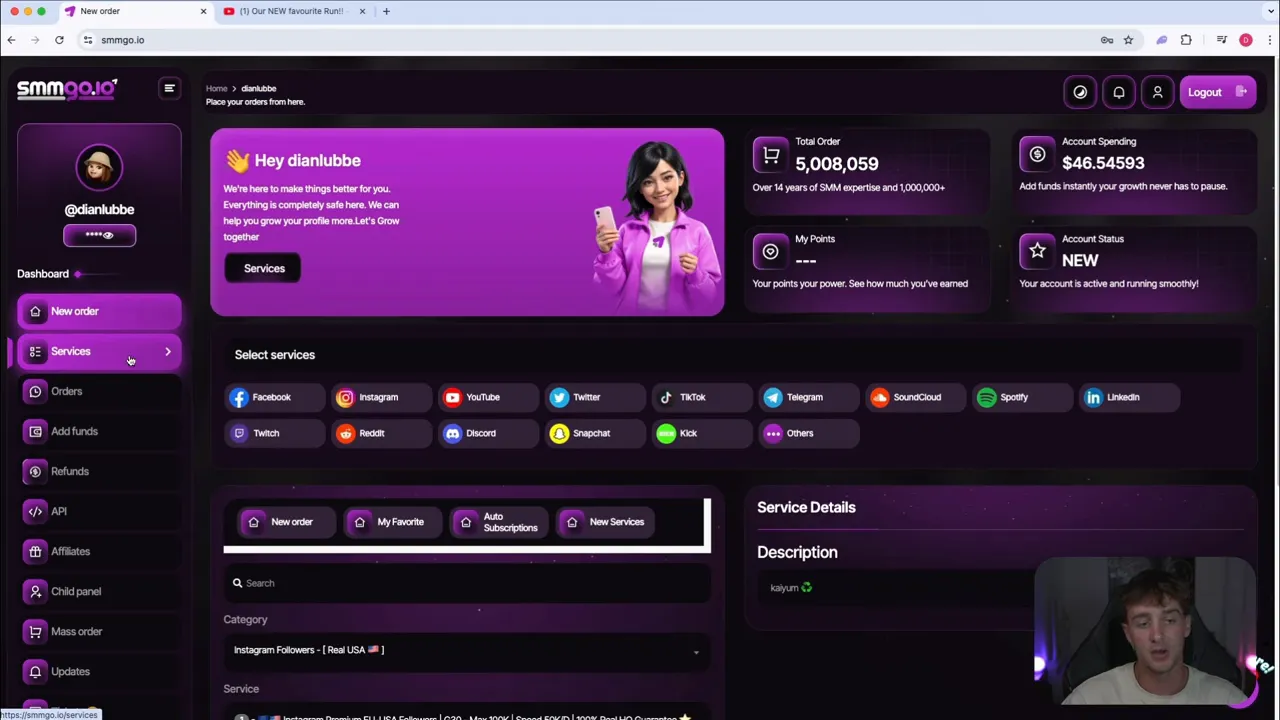Open the Child panel icon
Image resolution: width=1280 pixels, height=720 pixels.
pos(35,591)
